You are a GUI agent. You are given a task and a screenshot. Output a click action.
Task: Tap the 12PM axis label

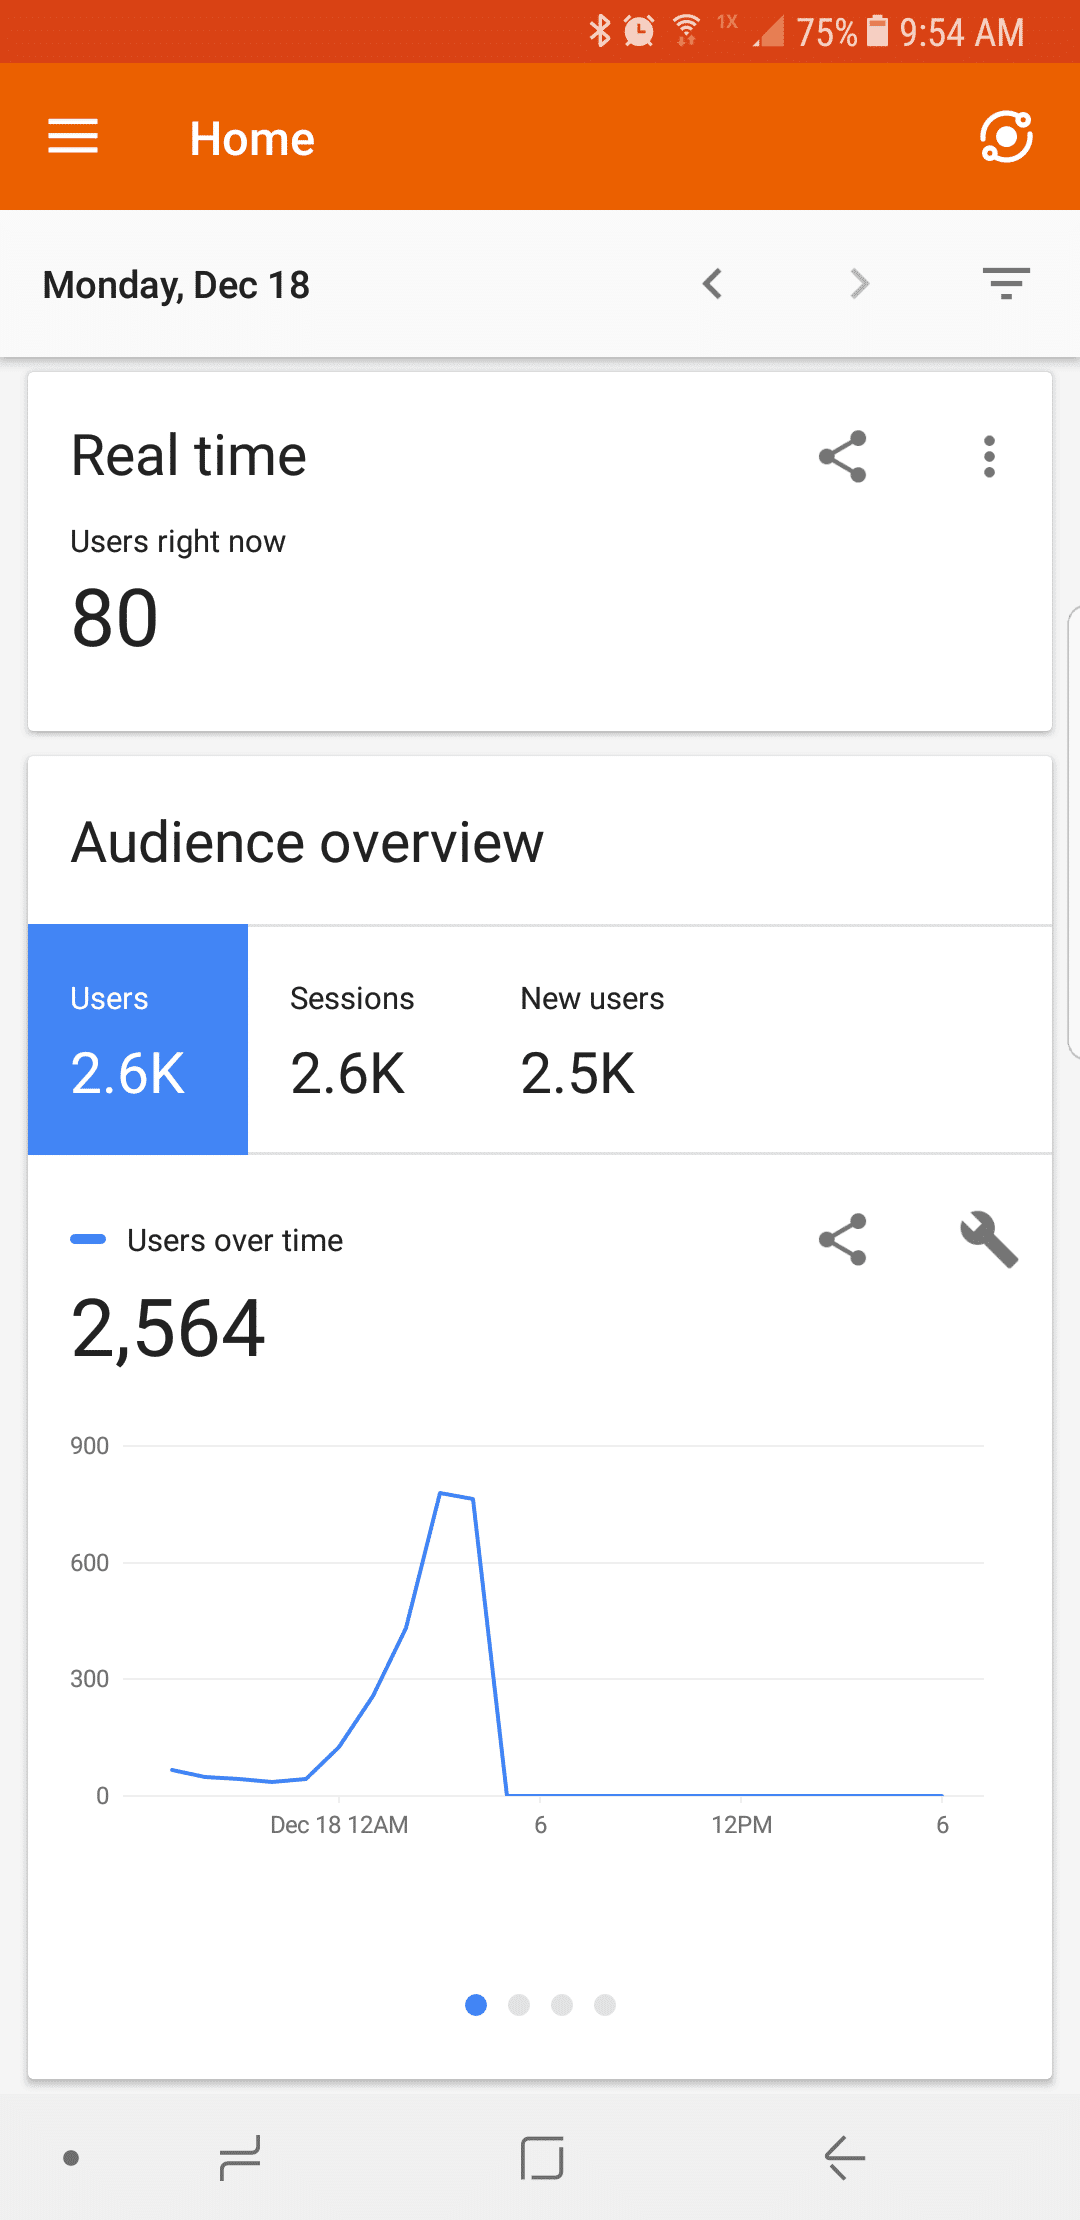(x=741, y=1825)
